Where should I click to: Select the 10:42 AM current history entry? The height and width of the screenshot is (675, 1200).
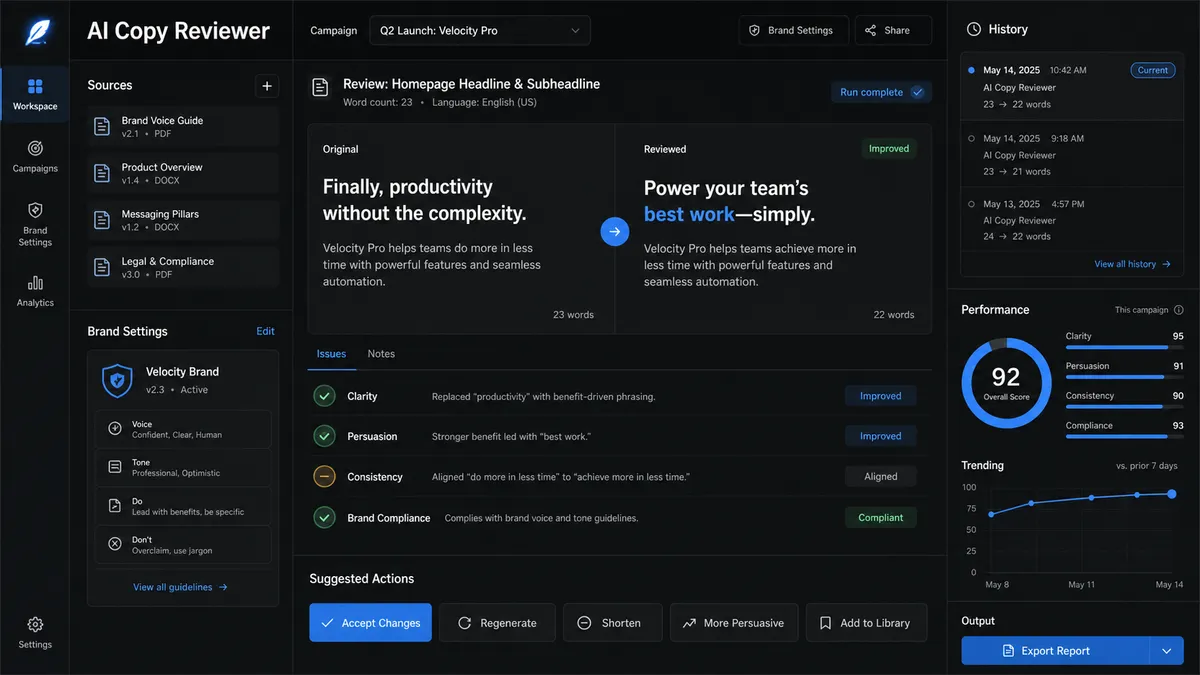point(1072,87)
